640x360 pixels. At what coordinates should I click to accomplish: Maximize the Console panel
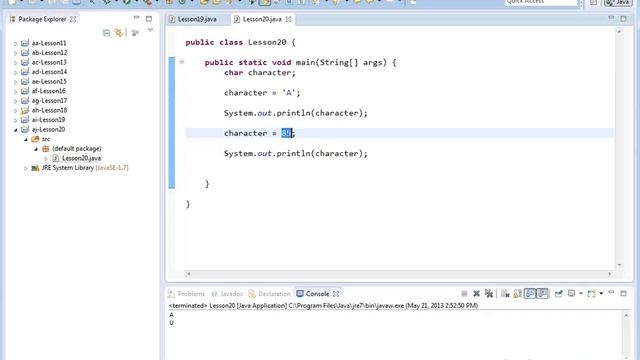pyautogui.click(x=623, y=293)
